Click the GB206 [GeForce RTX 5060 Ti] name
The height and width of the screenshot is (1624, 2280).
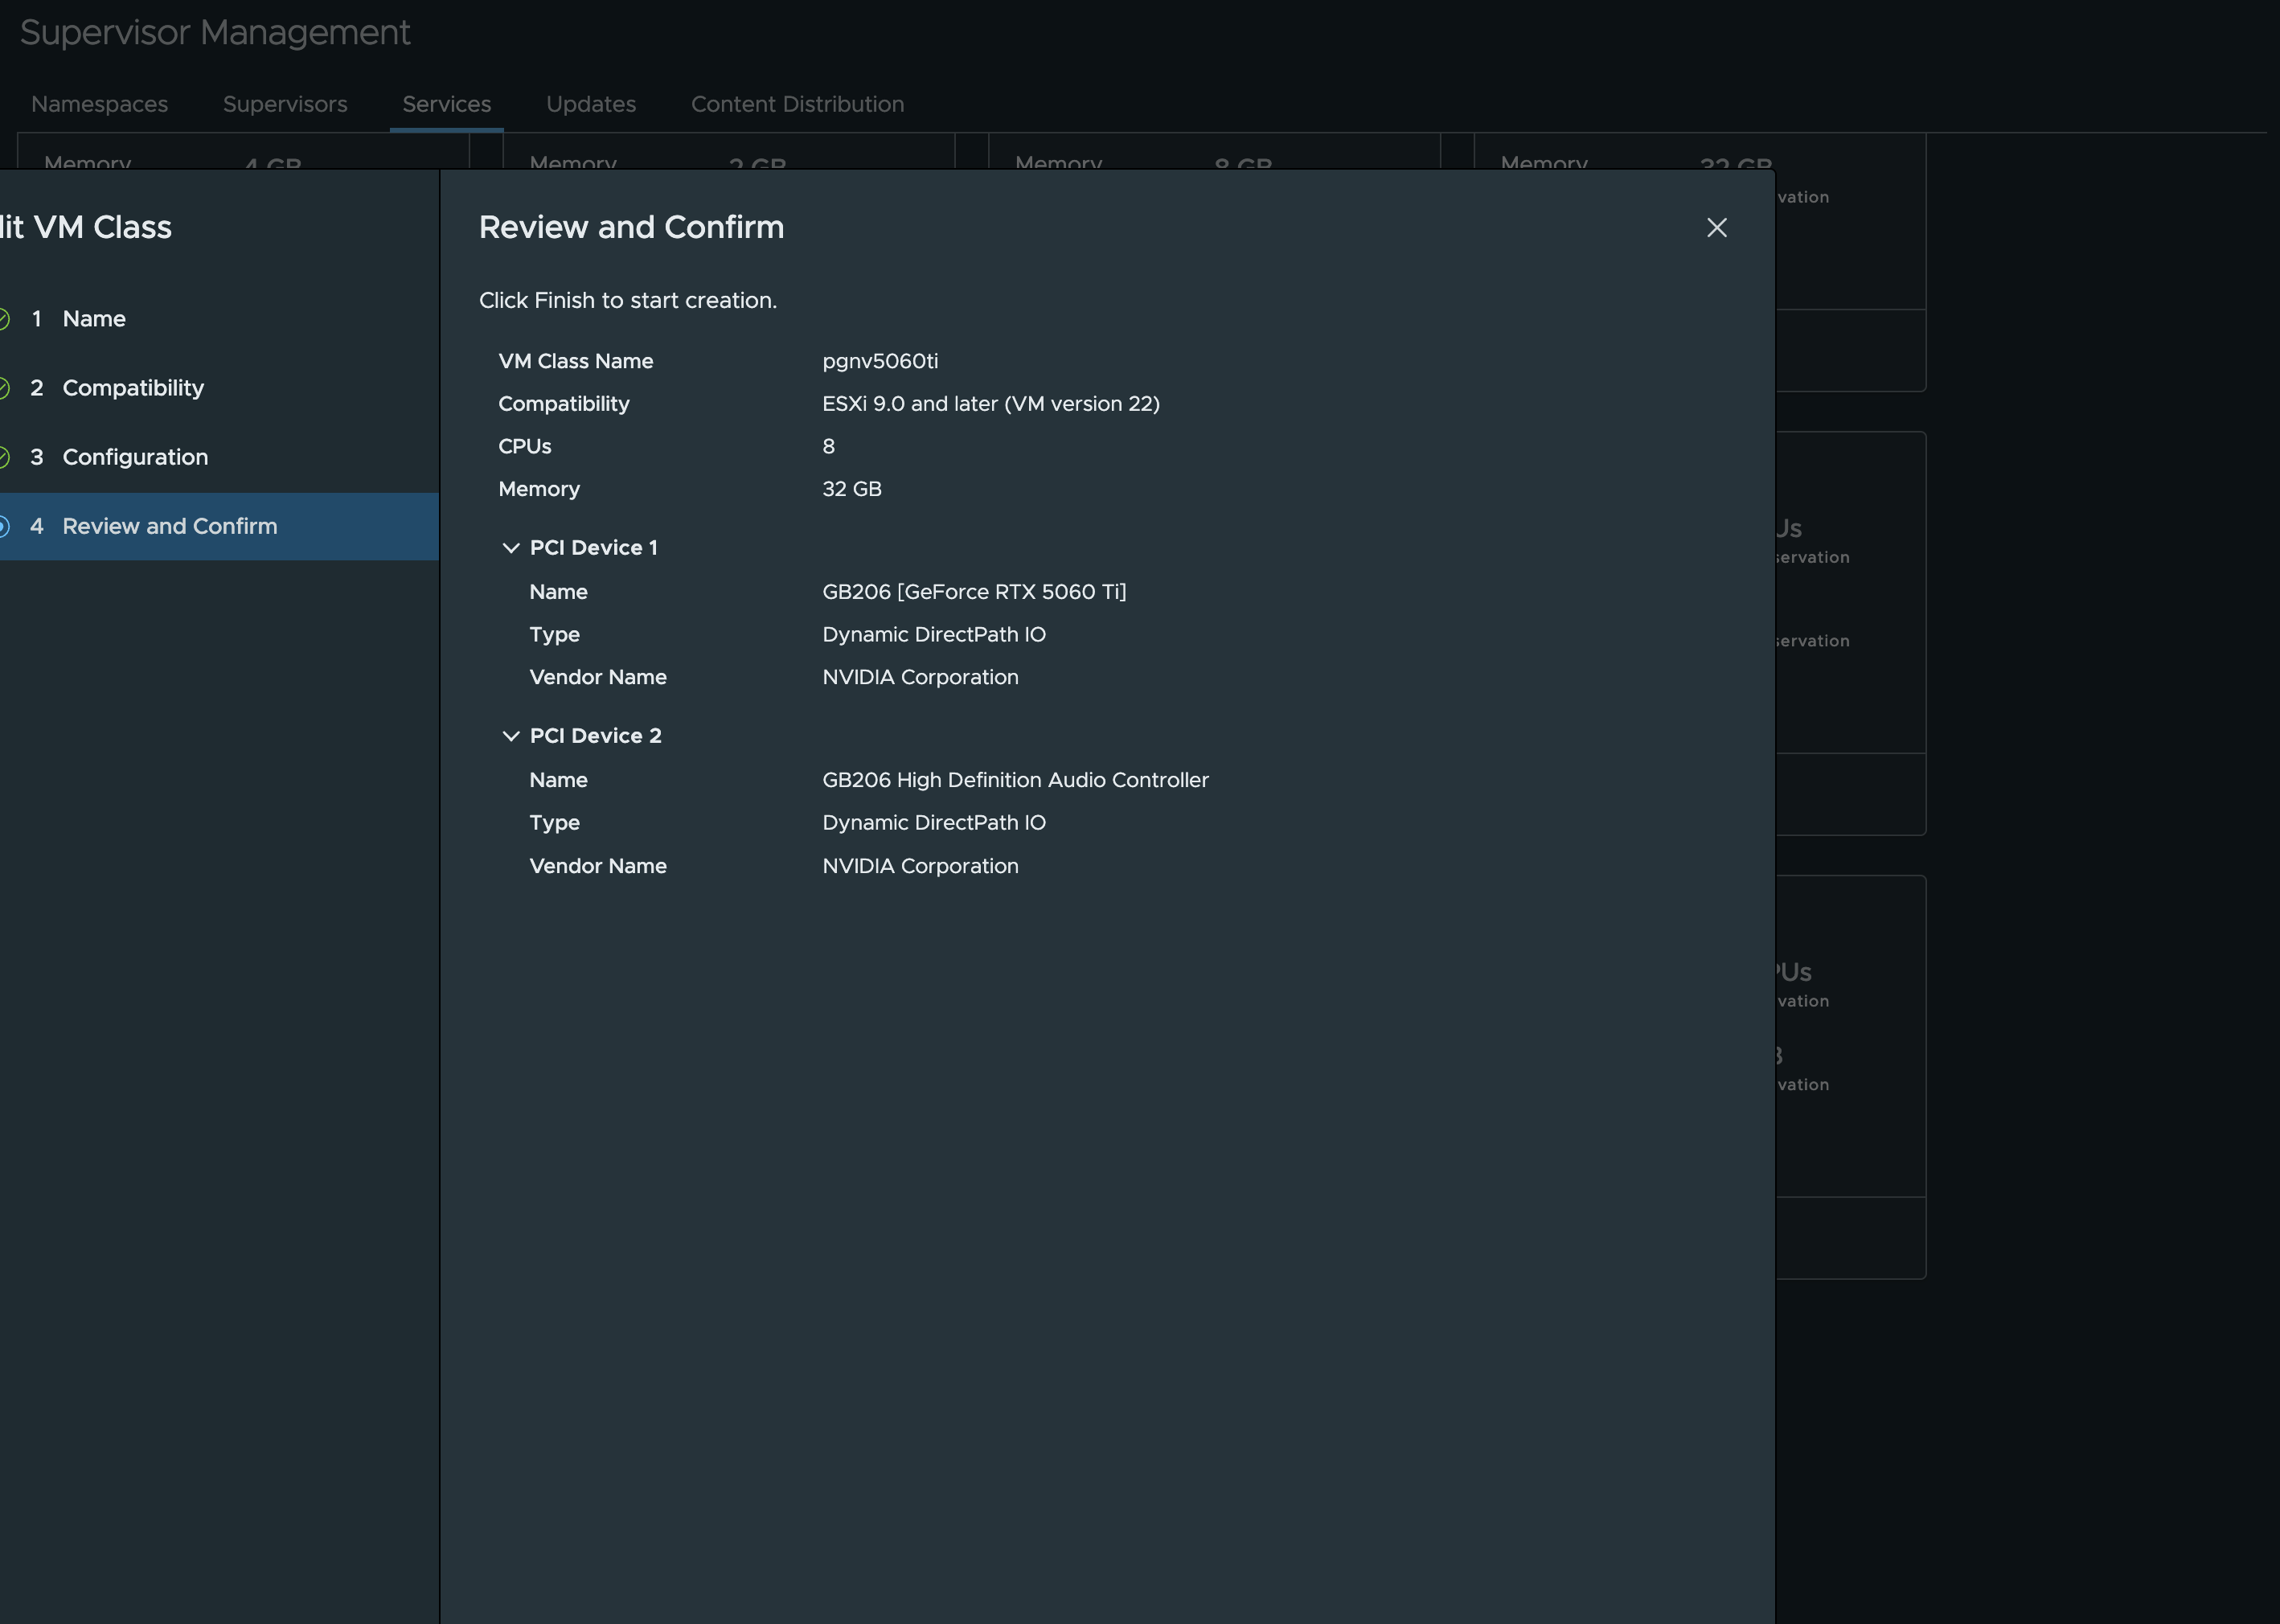tap(974, 592)
